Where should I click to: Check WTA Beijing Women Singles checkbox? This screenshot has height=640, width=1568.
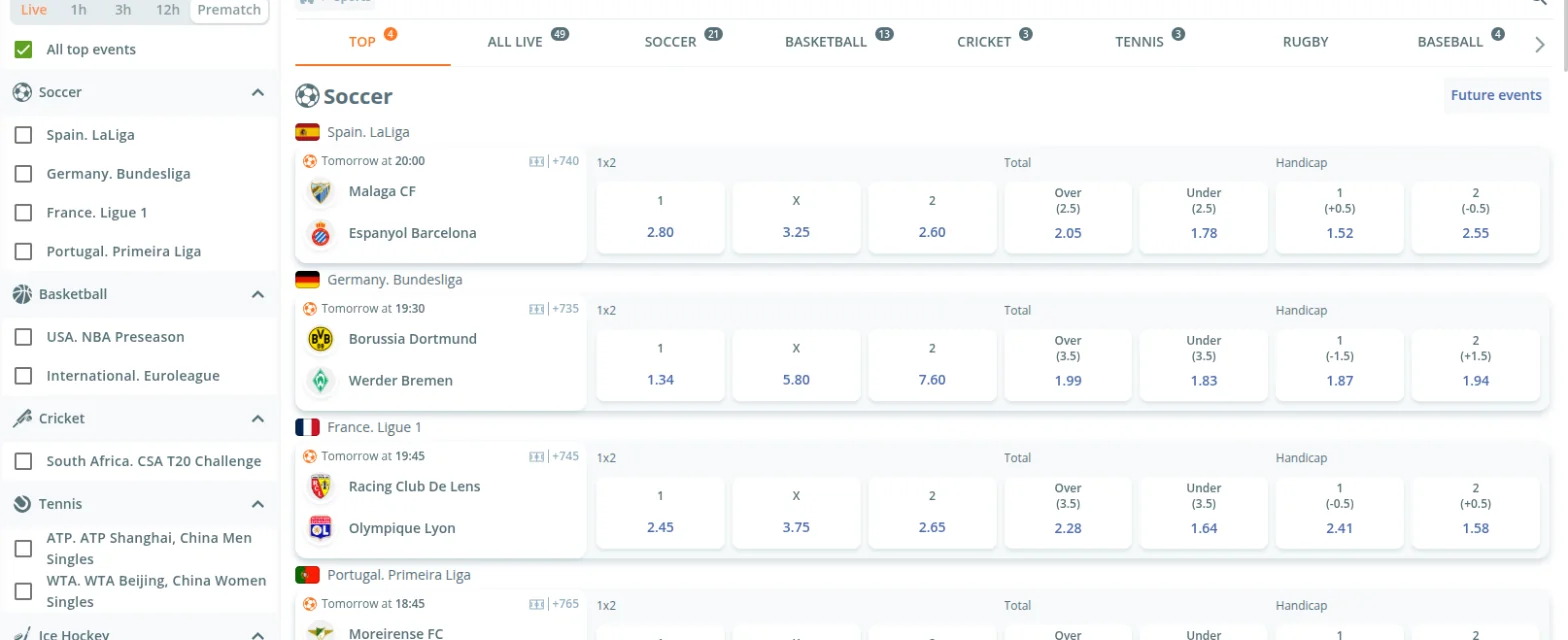tap(23, 592)
